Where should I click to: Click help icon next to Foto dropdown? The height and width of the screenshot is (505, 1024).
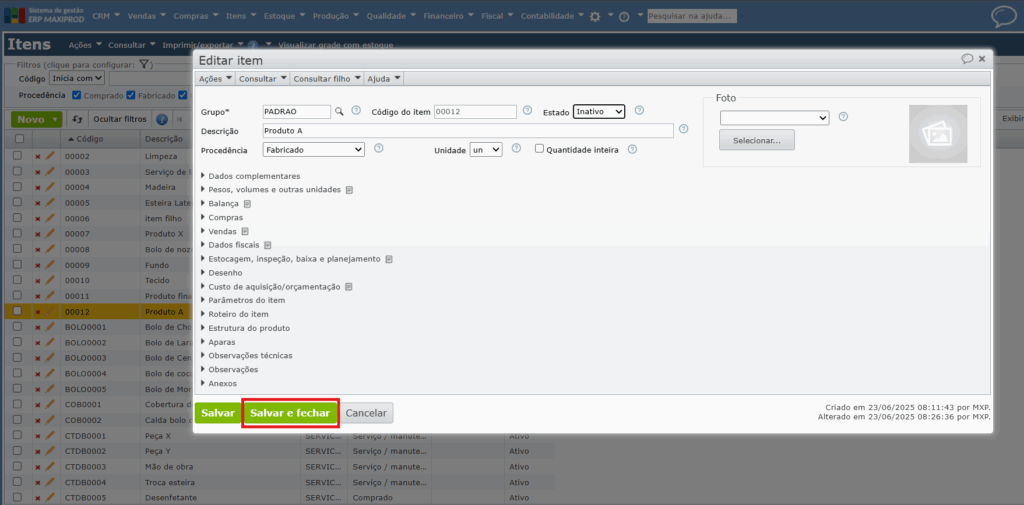pos(843,117)
